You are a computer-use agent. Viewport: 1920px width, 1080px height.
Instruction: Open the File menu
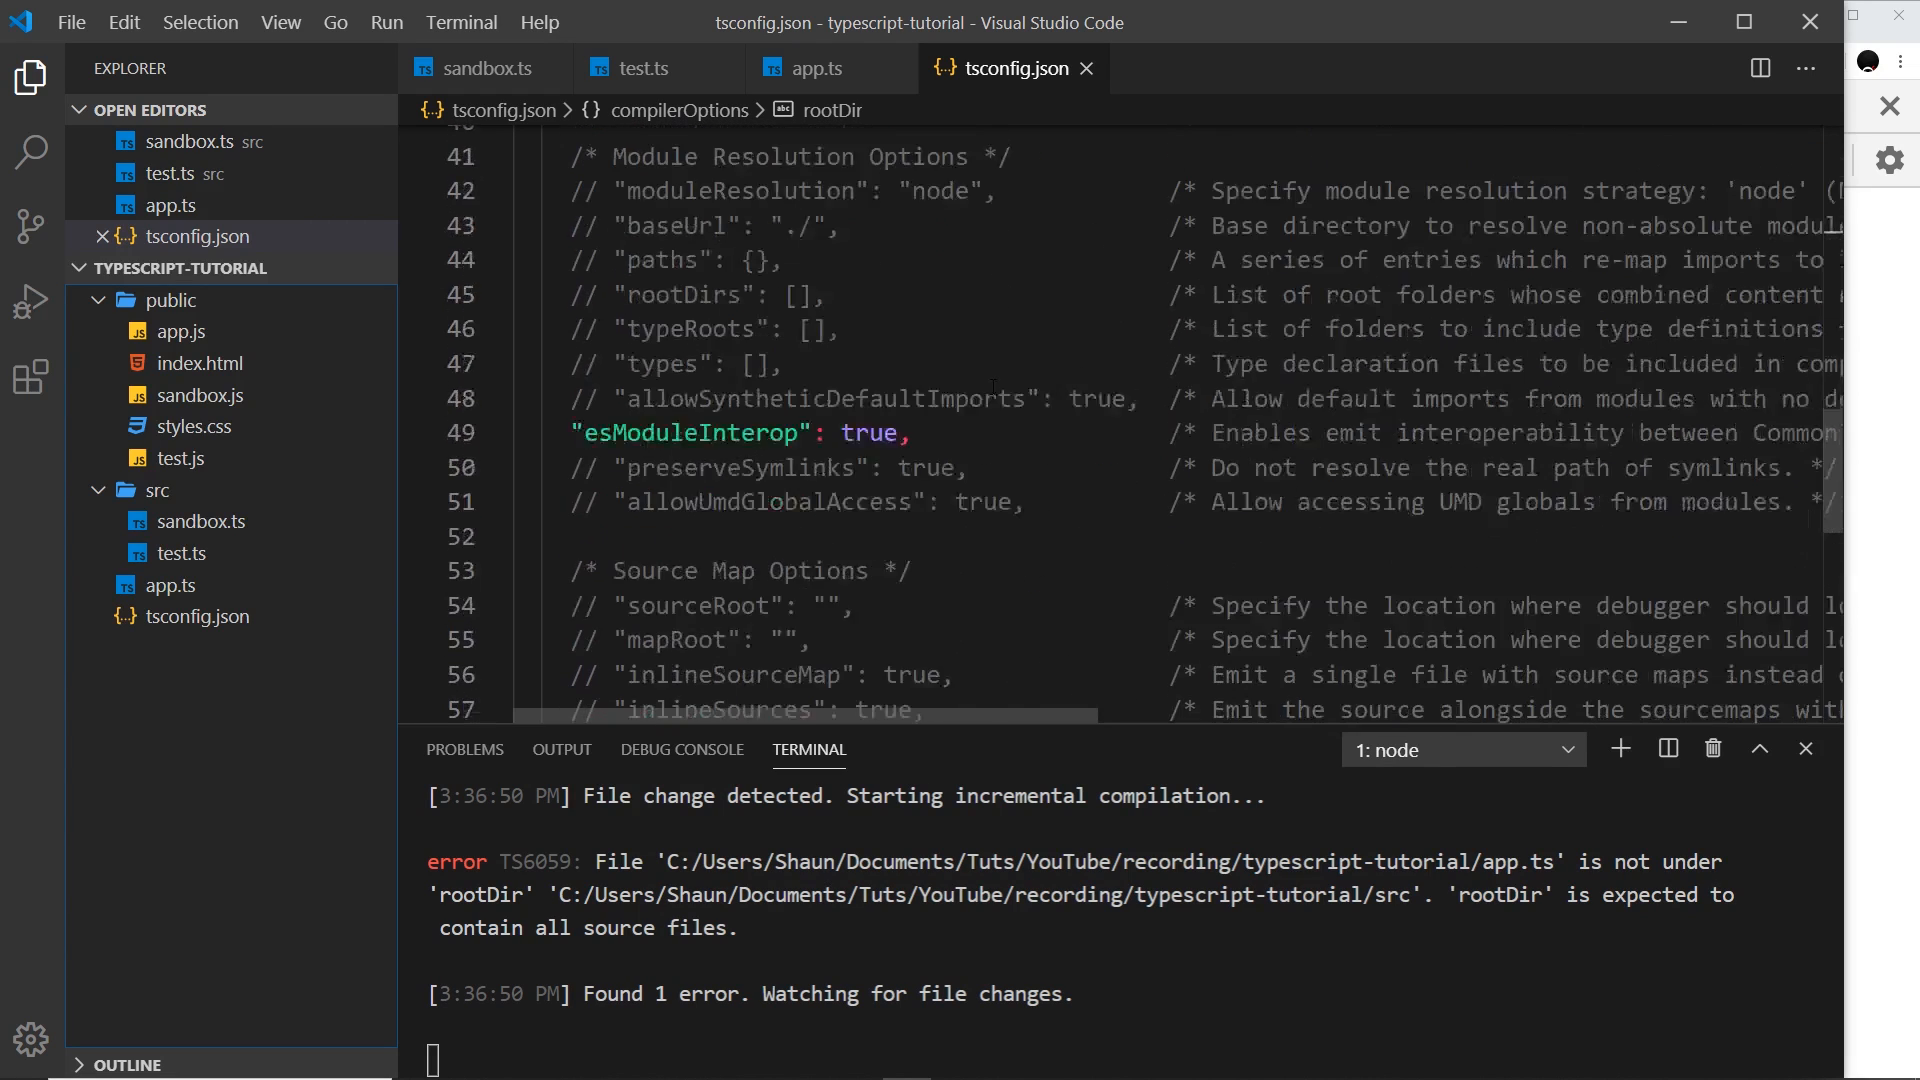point(71,22)
